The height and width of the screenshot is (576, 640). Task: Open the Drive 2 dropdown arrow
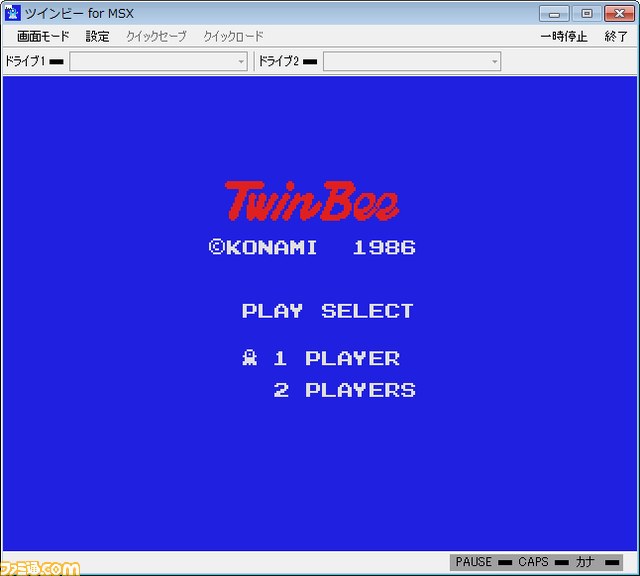[x=494, y=62]
